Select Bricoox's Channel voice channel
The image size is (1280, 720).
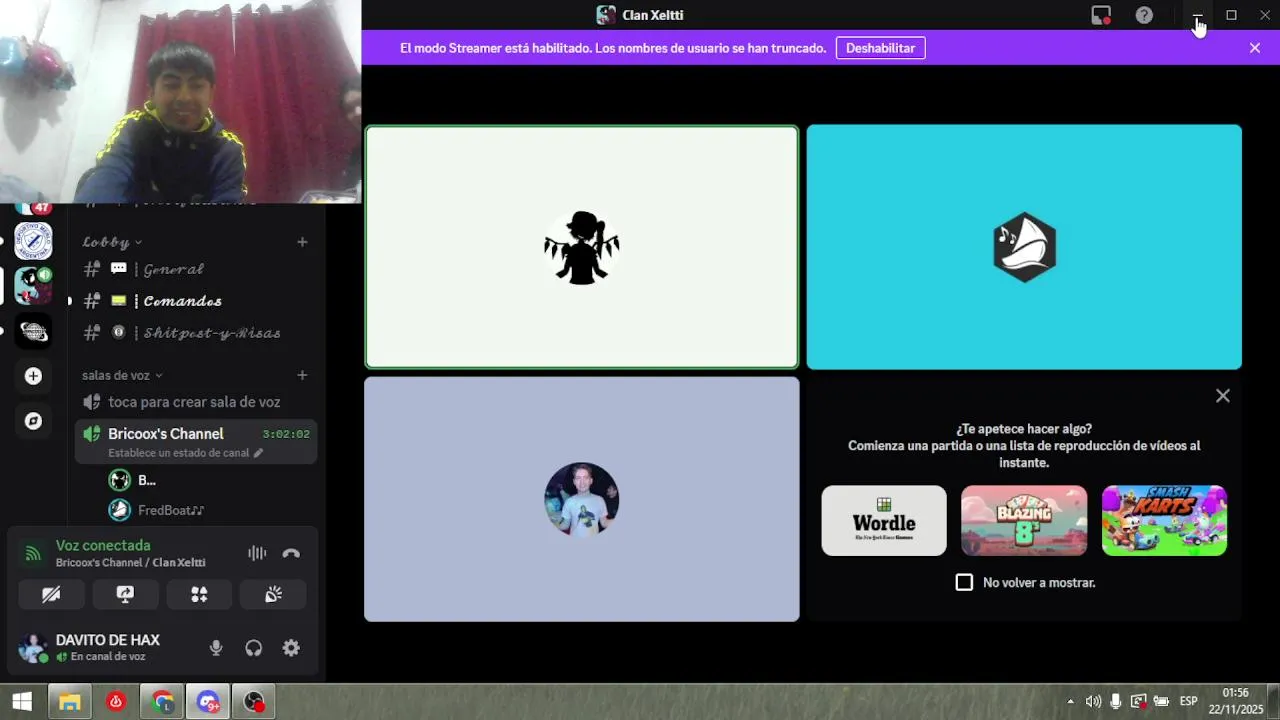click(196, 441)
